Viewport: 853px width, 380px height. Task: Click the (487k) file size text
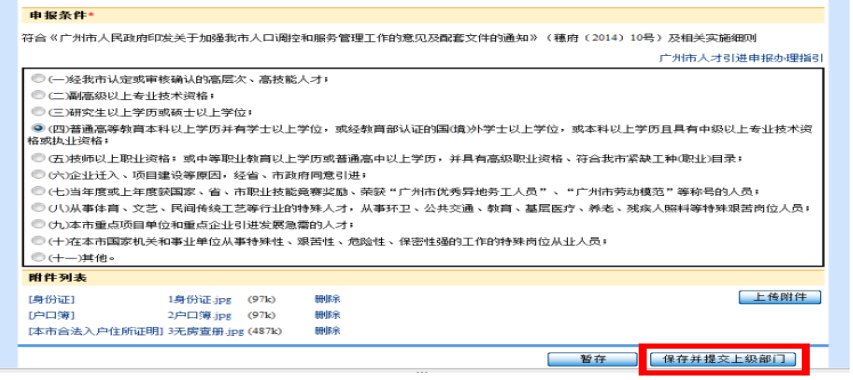[x=265, y=331]
